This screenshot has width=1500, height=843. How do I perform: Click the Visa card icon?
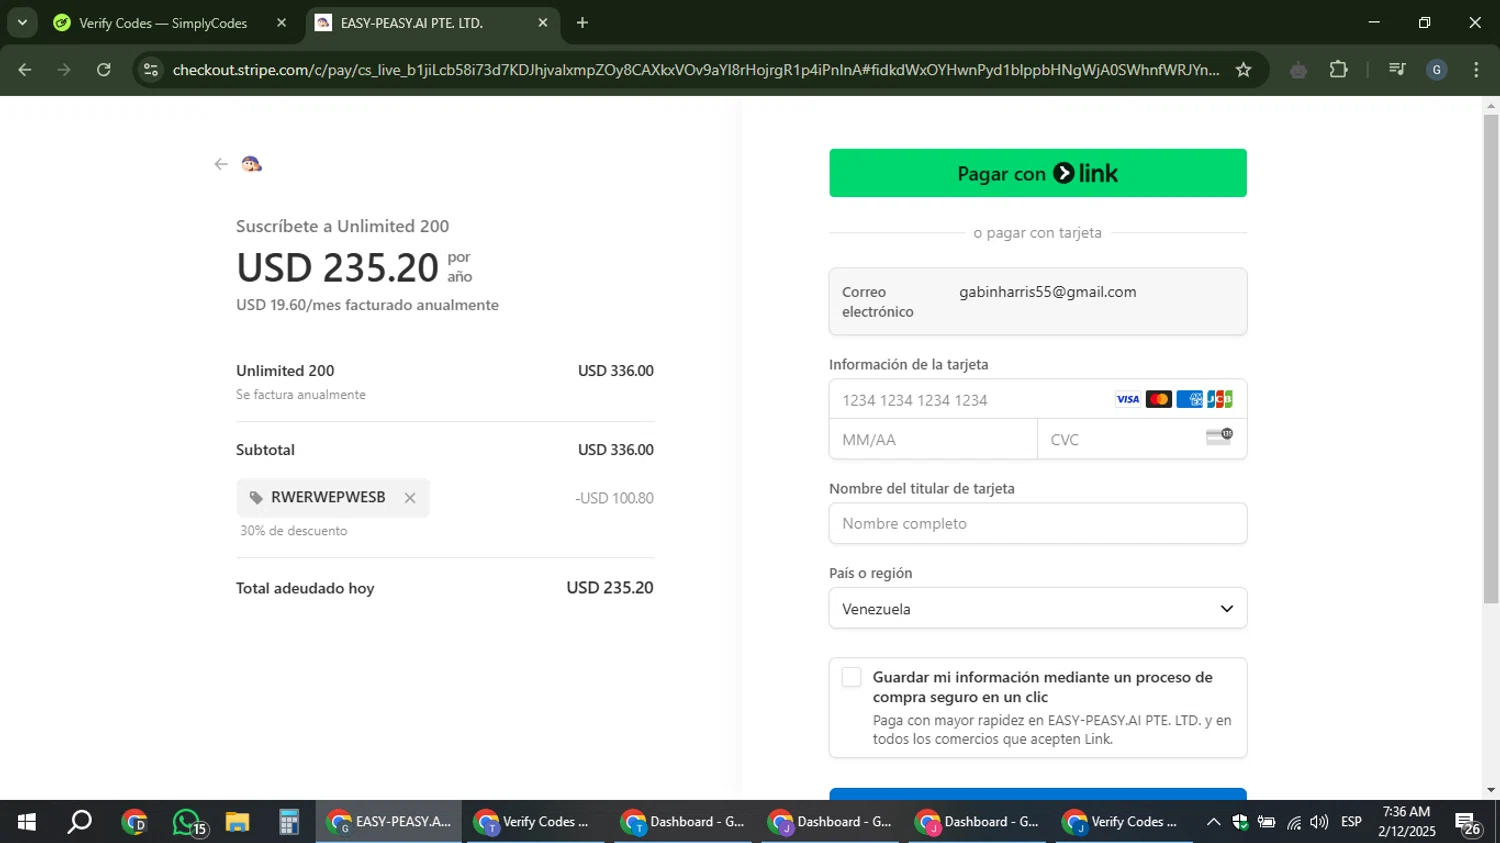(x=1128, y=400)
